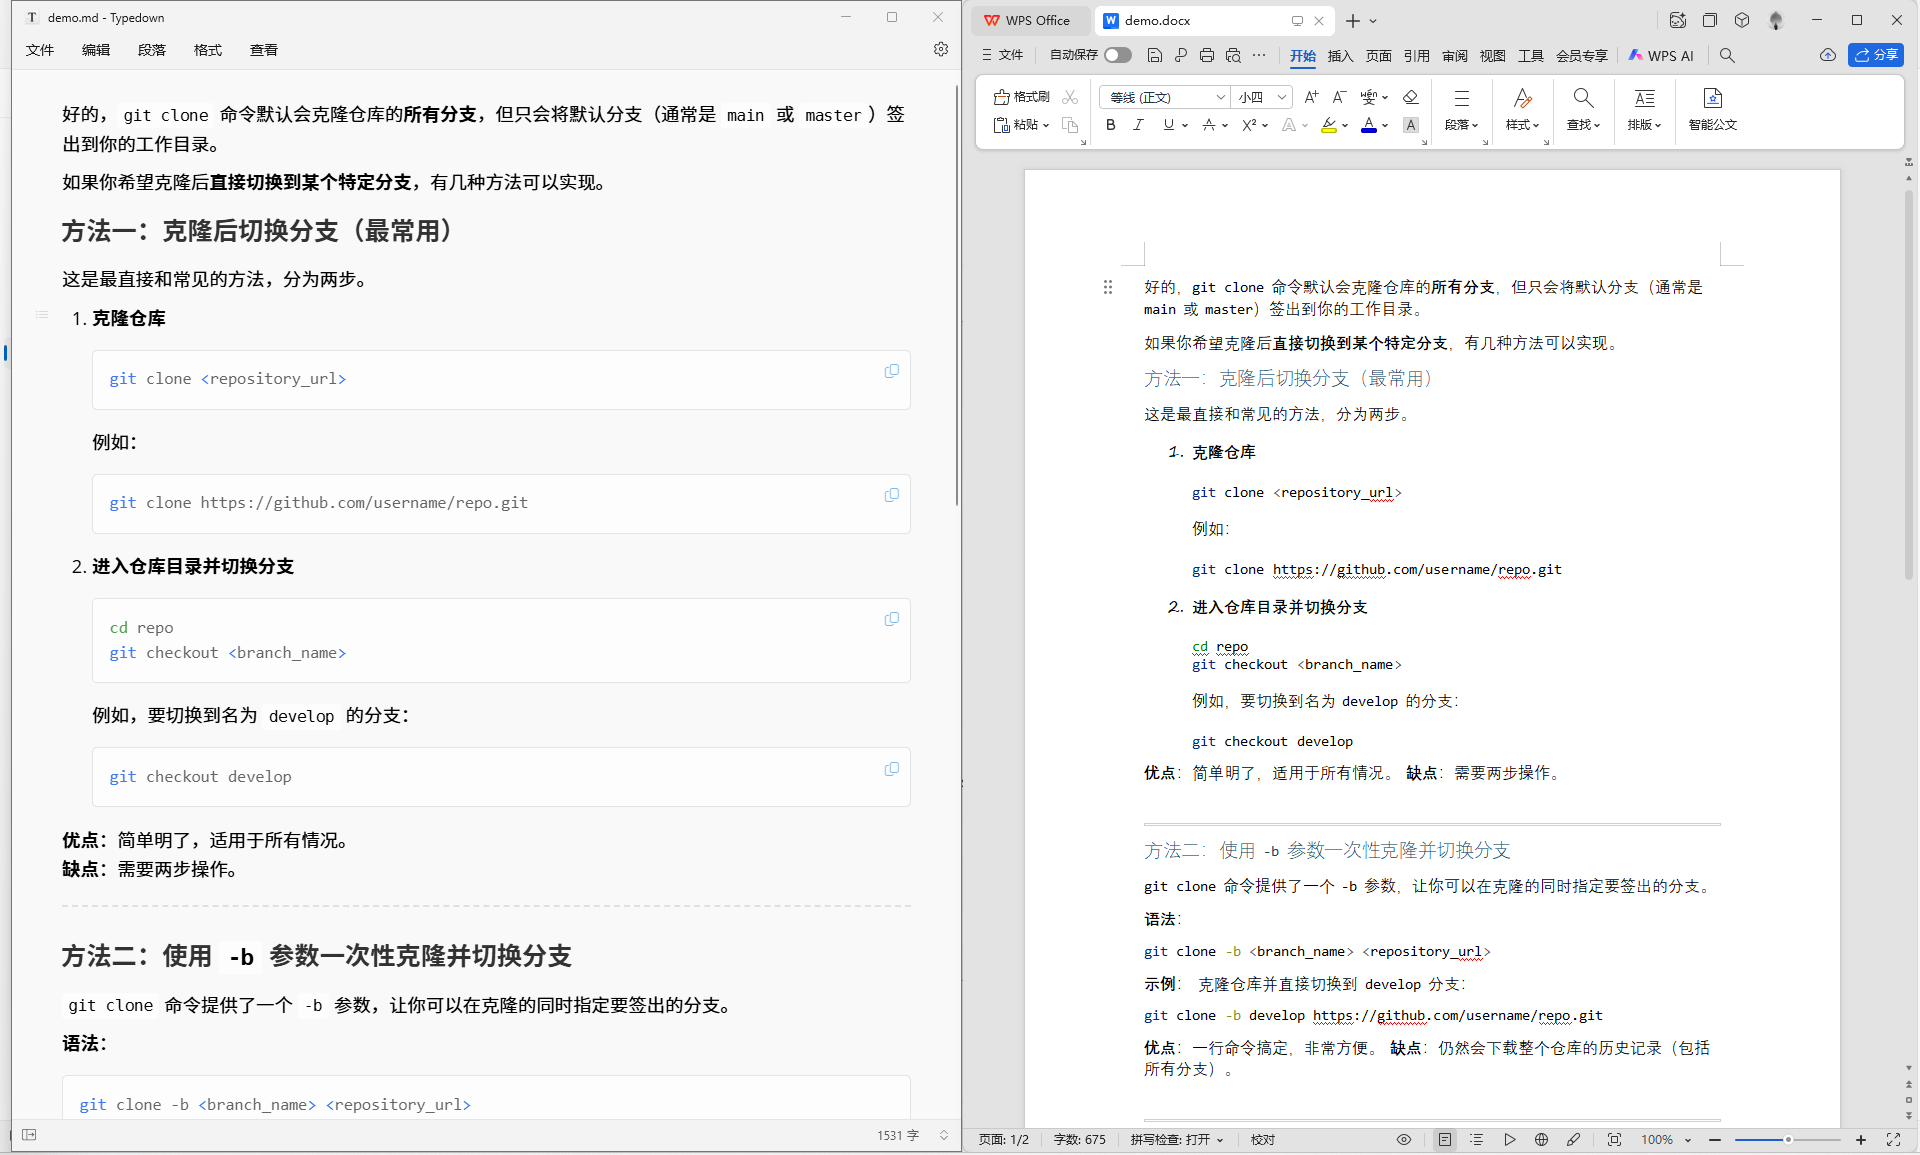The height and width of the screenshot is (1155, 1920).
Task: Toggle eye protection mode in status bar
Action: [x=1404, y=1139]
